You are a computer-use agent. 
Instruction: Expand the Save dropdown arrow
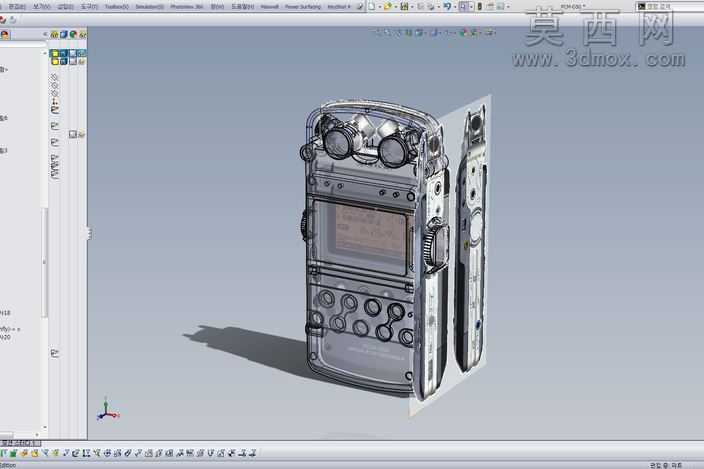pyautogui.click(x=412, y=7)
